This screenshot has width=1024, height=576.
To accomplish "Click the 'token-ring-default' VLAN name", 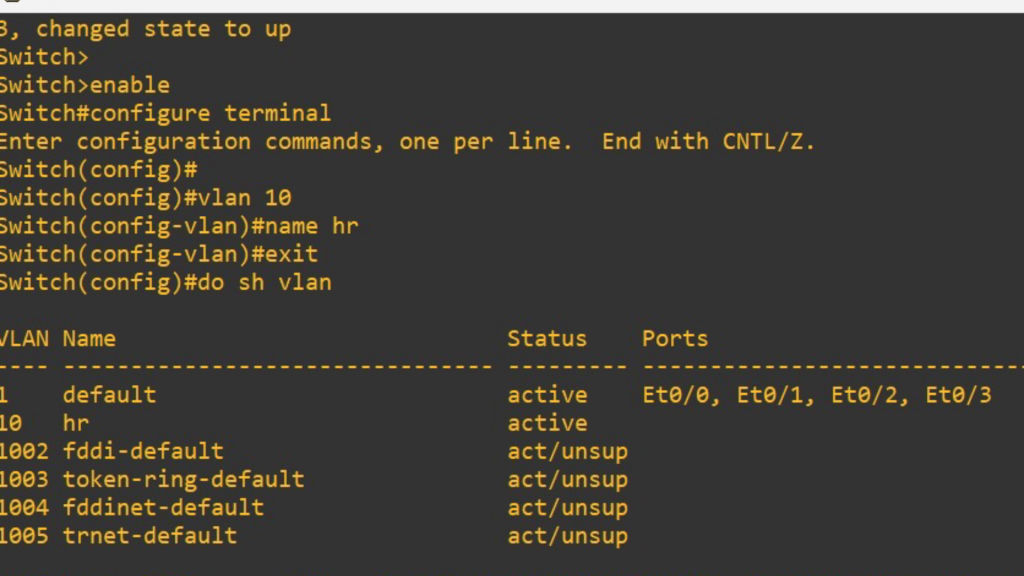I will coord(183,479).
